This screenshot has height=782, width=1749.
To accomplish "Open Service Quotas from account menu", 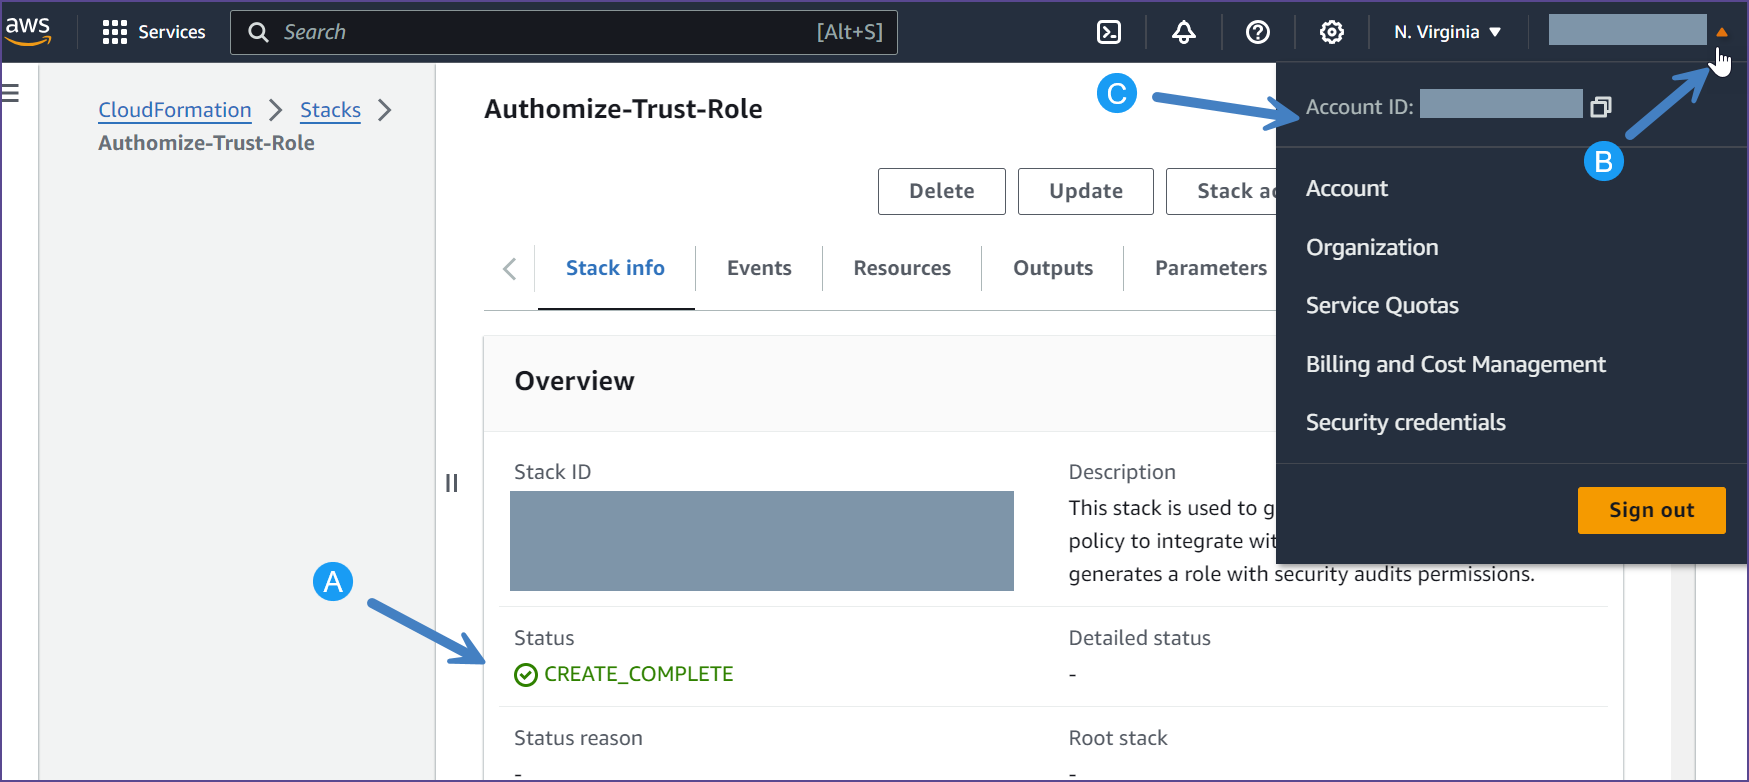I will point(1382,305).
